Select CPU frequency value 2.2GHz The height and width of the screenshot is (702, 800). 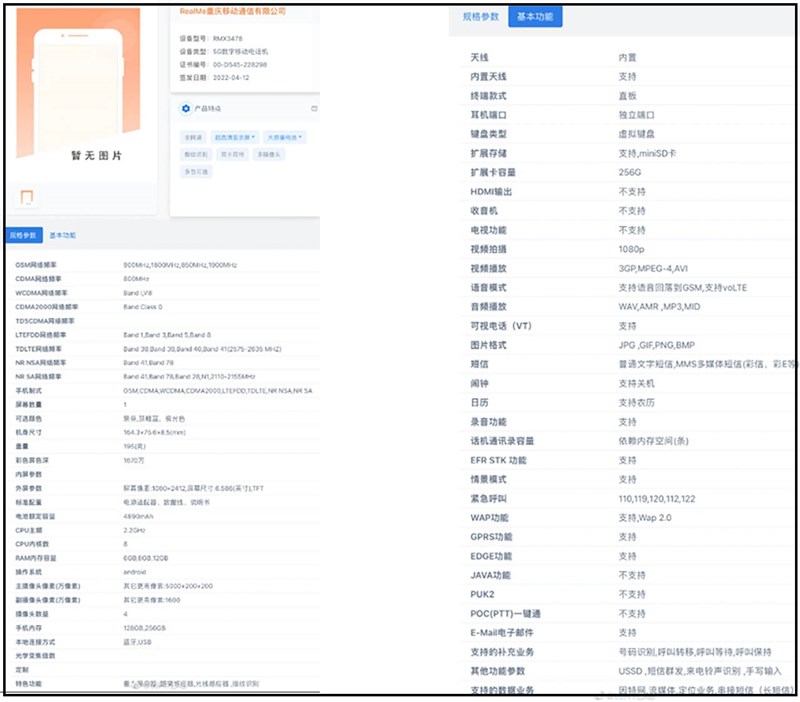pos(134,530)
